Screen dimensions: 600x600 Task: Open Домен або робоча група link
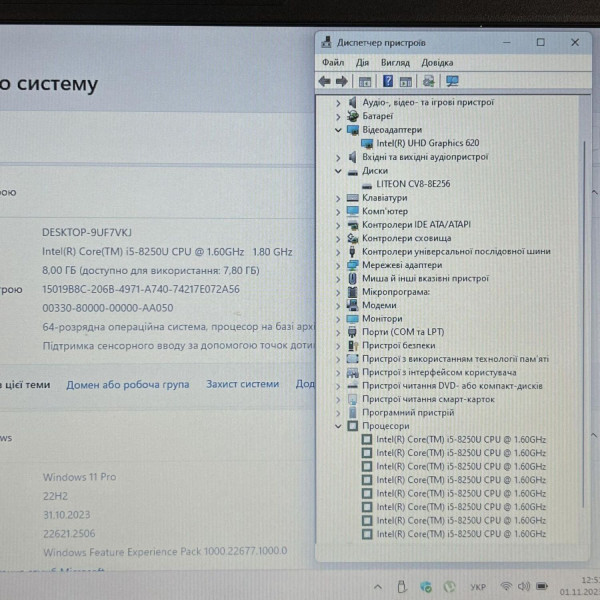tap(128, 385)
